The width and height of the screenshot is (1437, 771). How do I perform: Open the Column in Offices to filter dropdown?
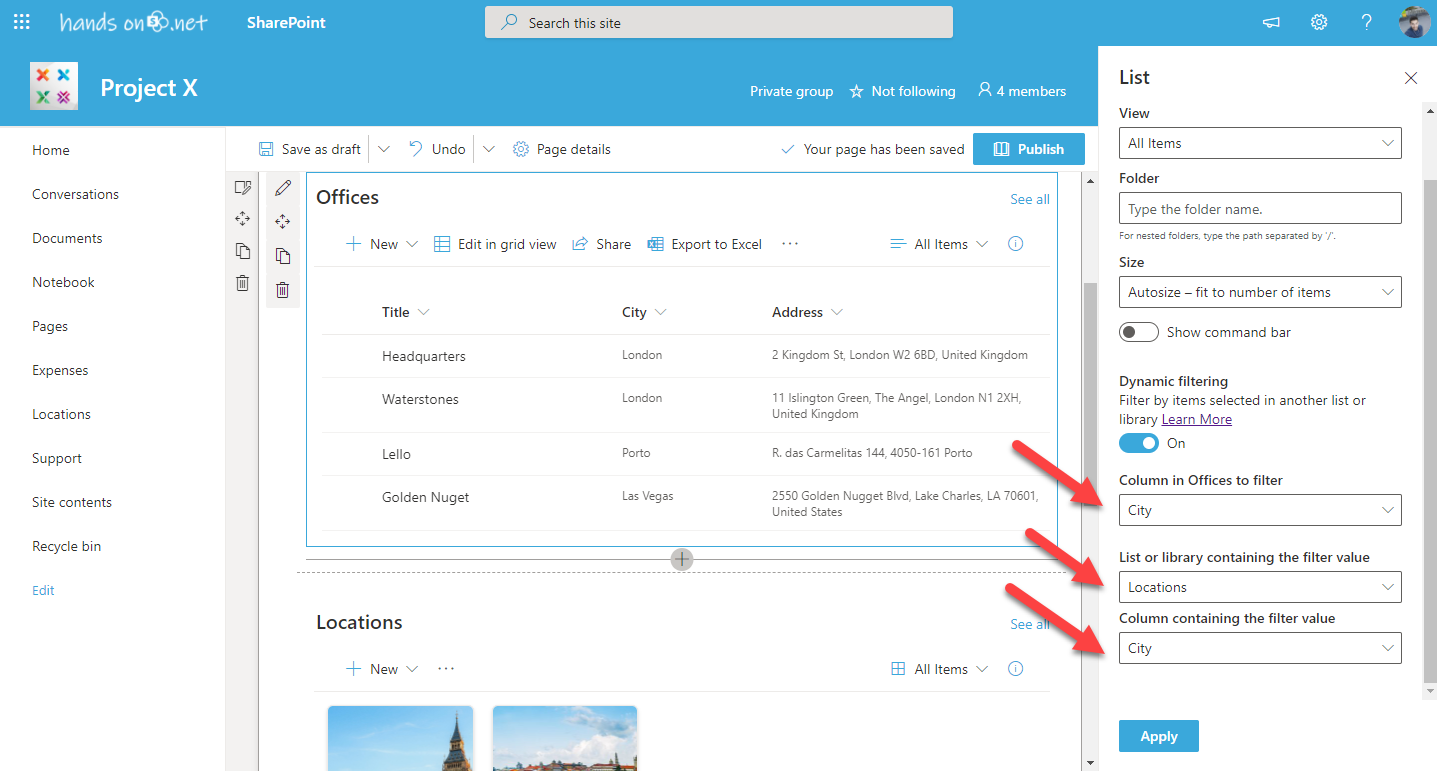tap(1259, 510)
